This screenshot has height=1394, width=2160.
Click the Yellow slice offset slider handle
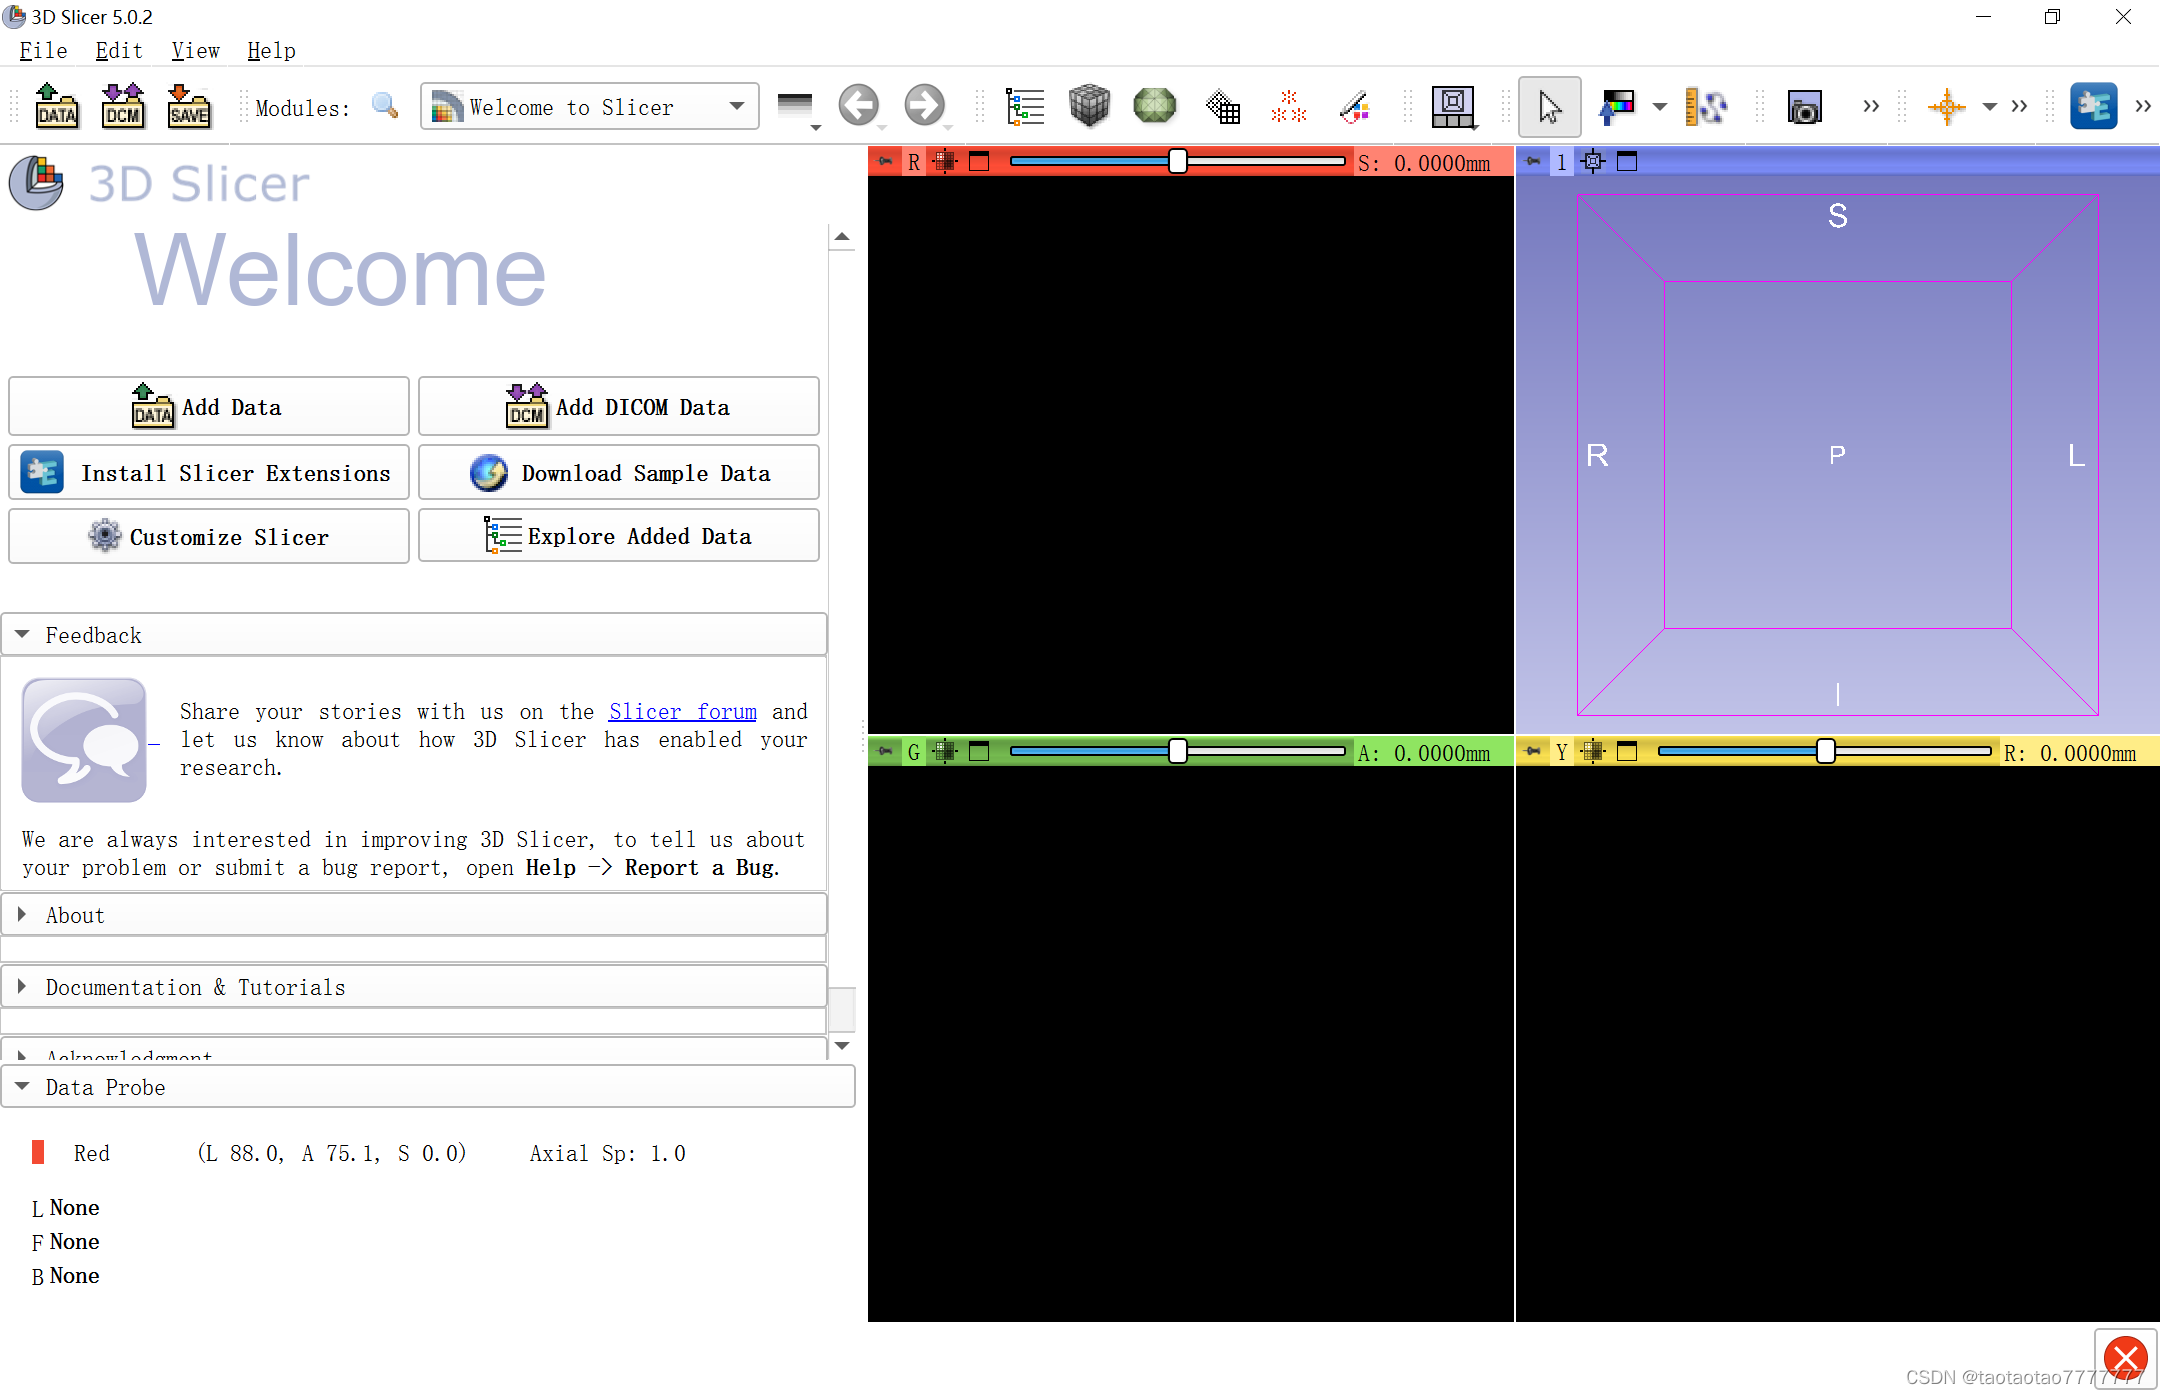coord(1826,751)
